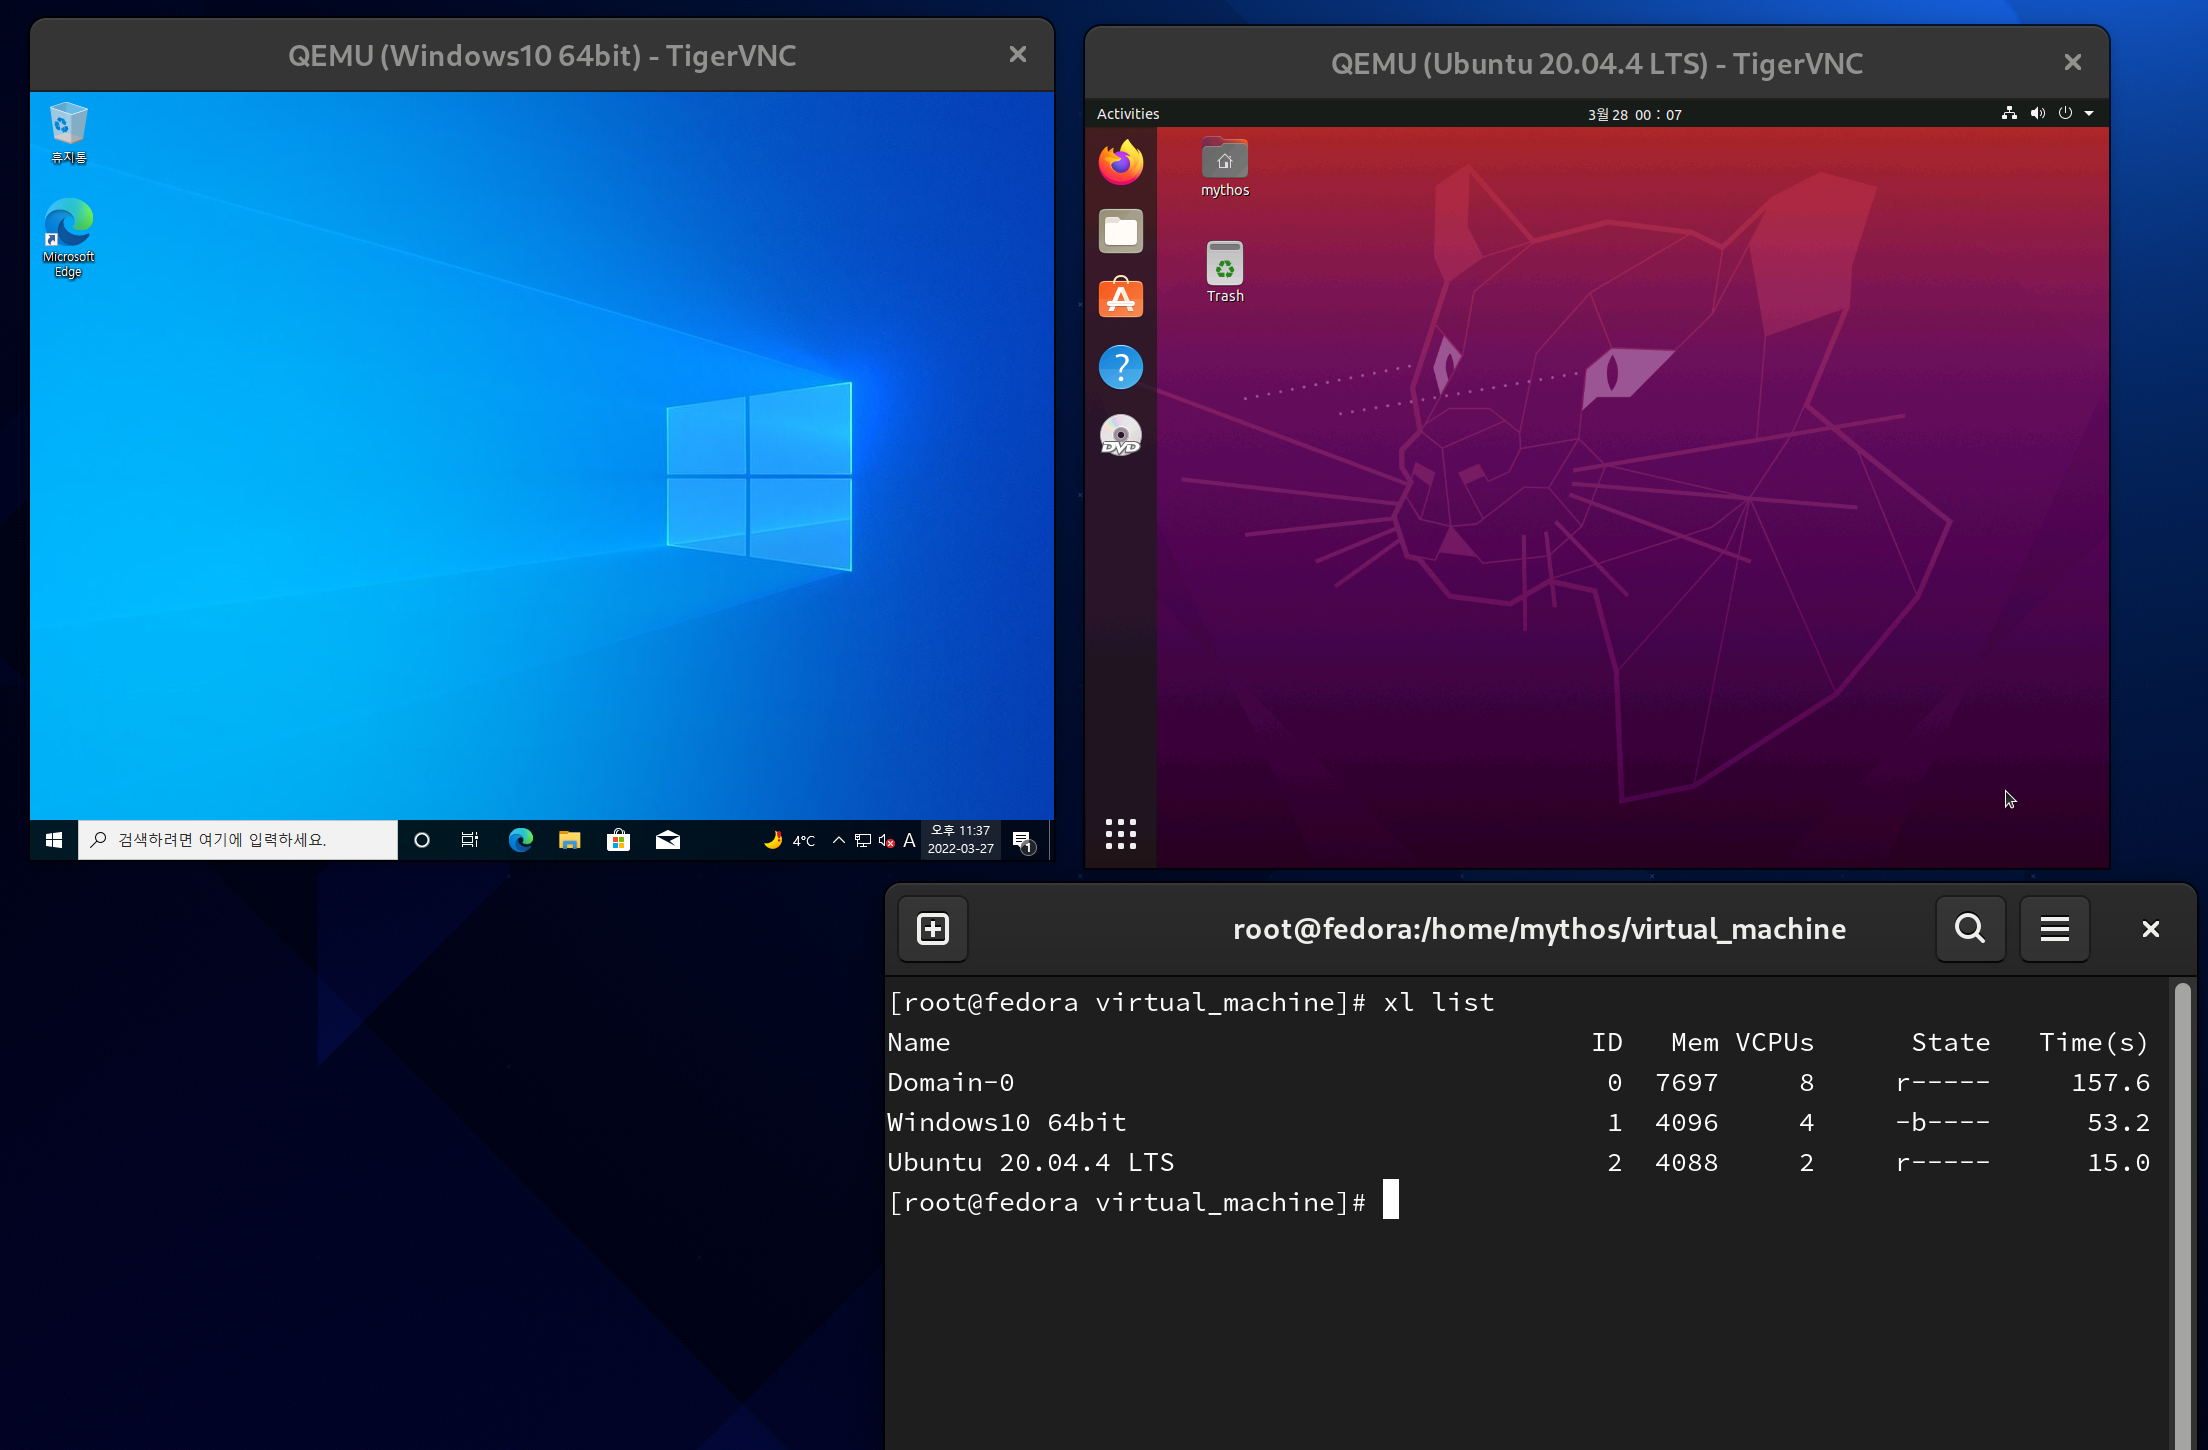Expand the Ubuntu system menu dropdown arrow
The height and width of the screenshot is (1450, 2208).
pyautogui.click(x=2090, y=113)
